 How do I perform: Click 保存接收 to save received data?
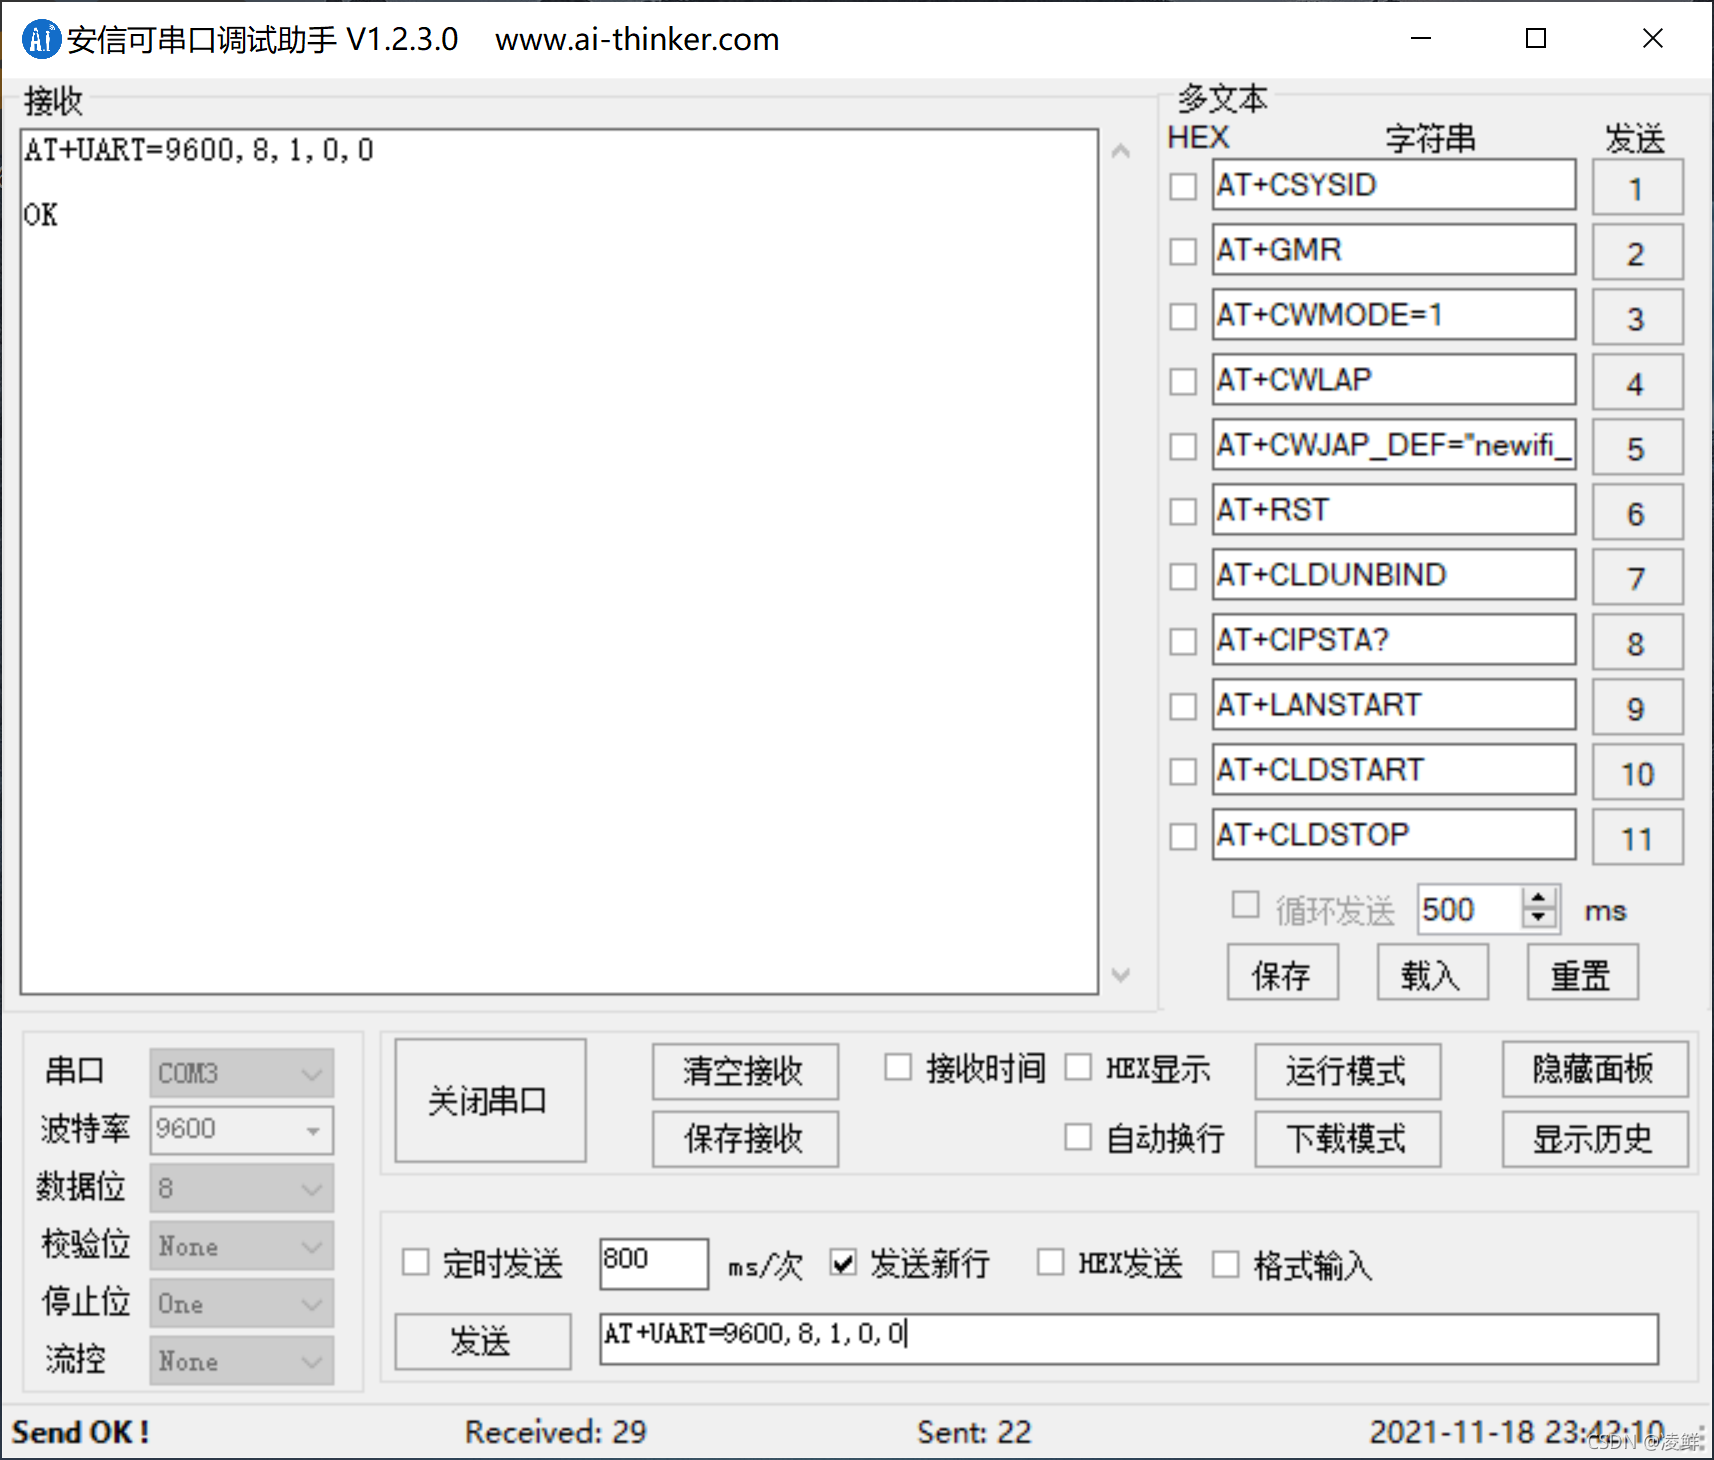click(745, 1139)
